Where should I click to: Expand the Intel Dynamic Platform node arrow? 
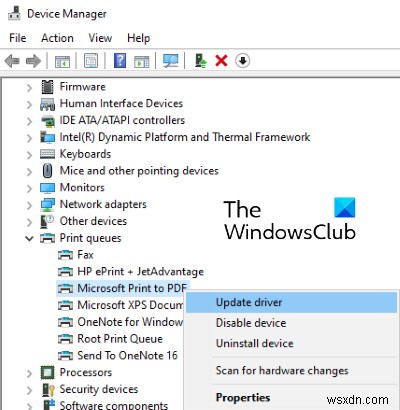[29, 138]
